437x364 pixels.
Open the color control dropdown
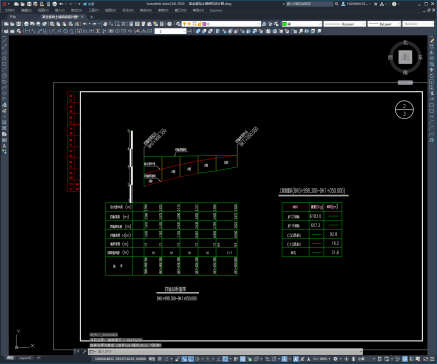(320, 24)
